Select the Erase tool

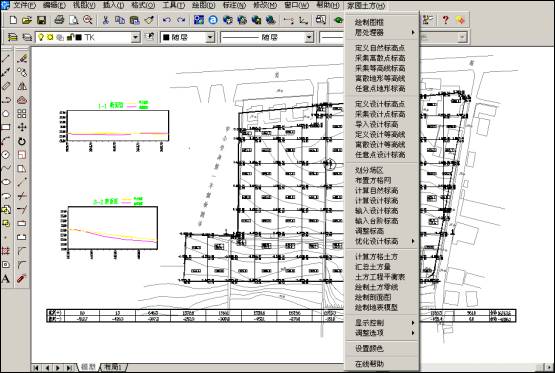(22, 58)
